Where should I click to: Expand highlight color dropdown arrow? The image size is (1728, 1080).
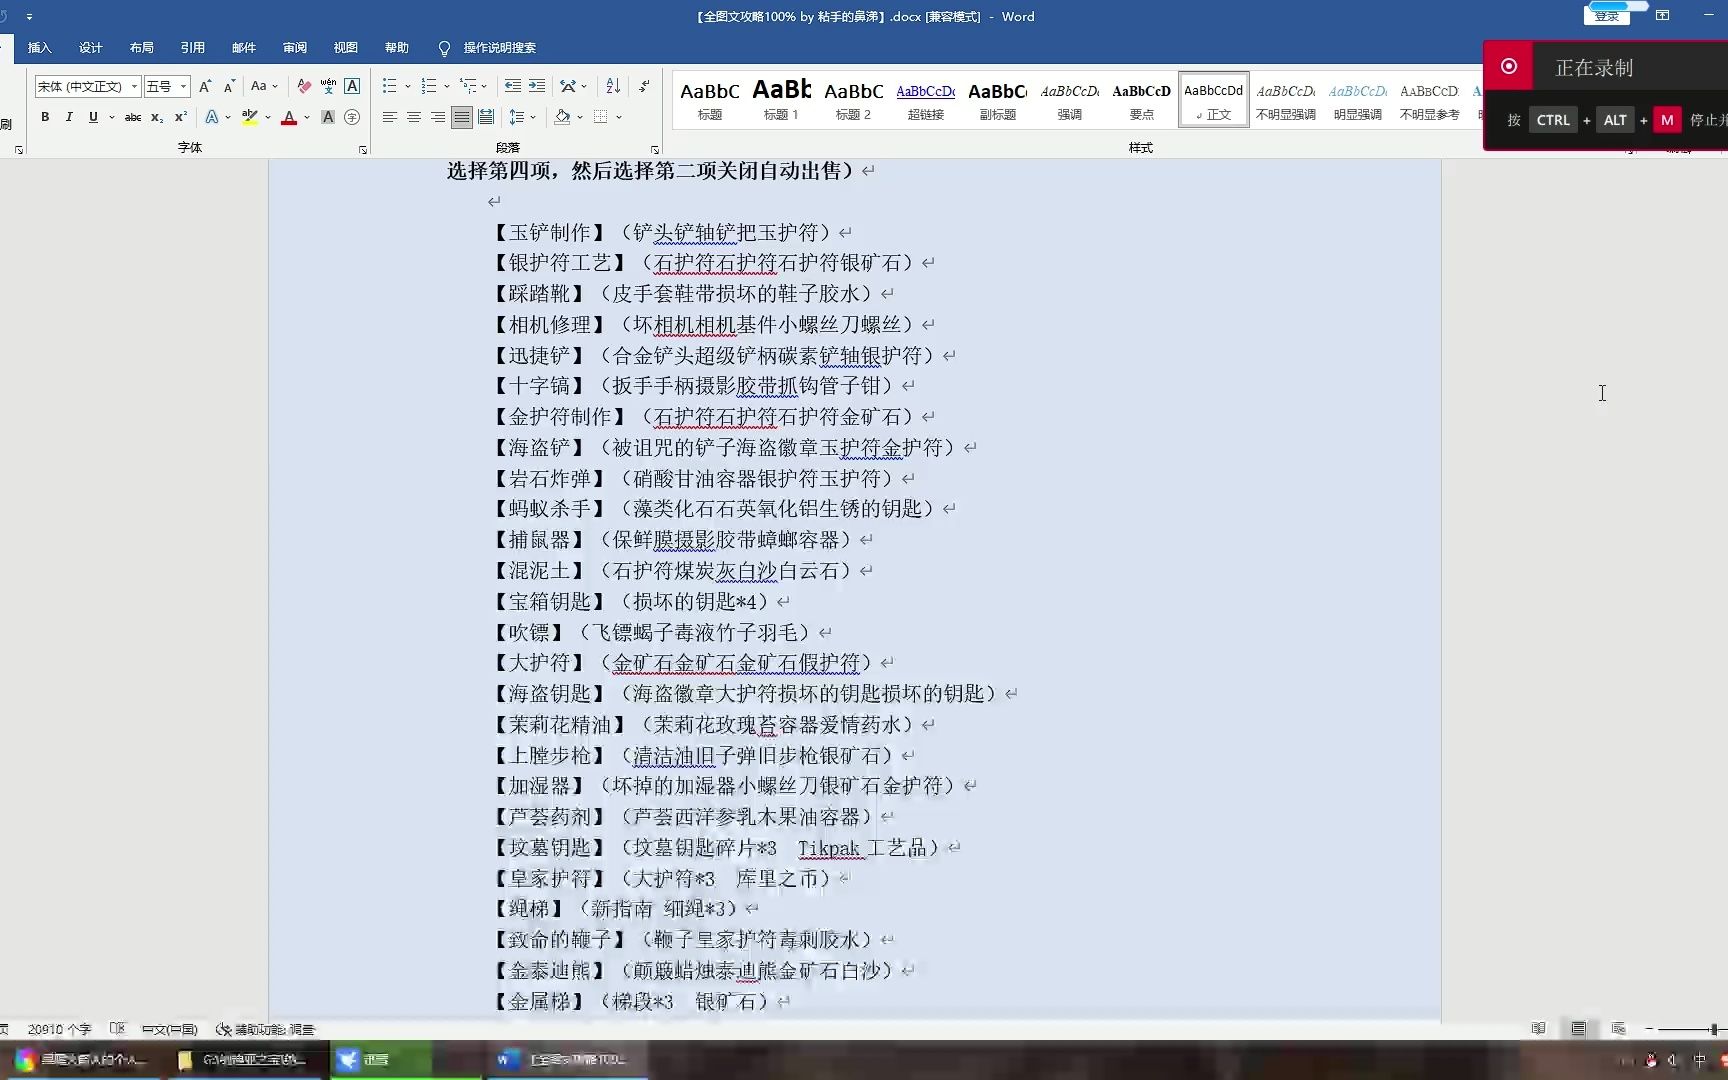click(x=268, y=117)
